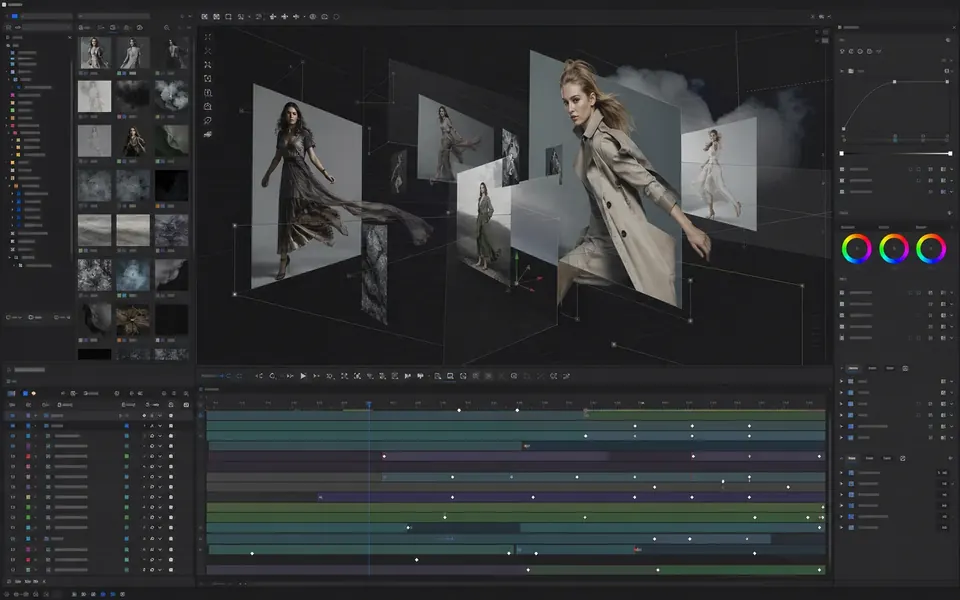Open dropdown arrow on first row below curve

951,170
